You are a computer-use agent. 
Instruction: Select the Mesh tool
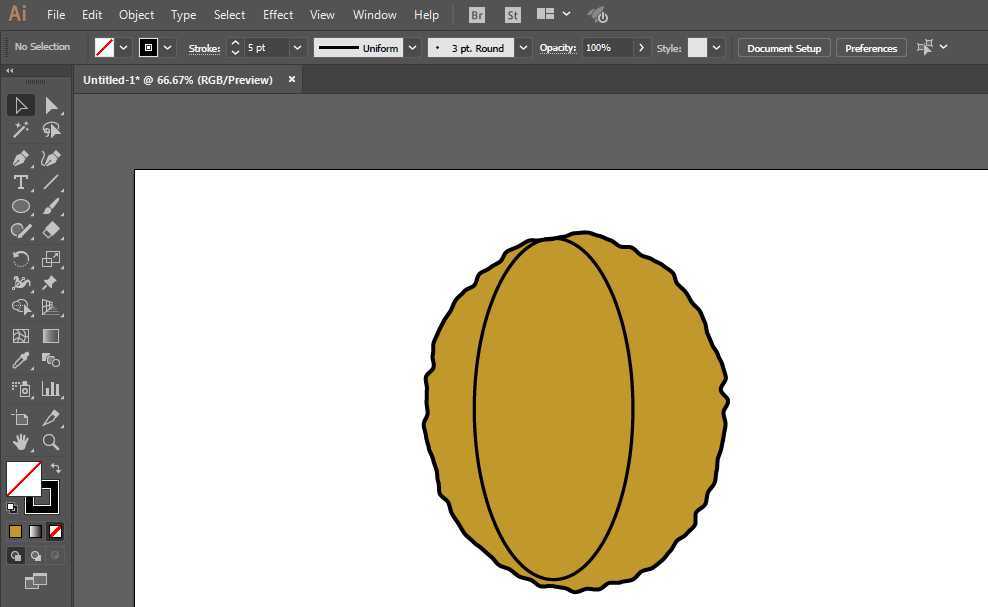21,336
